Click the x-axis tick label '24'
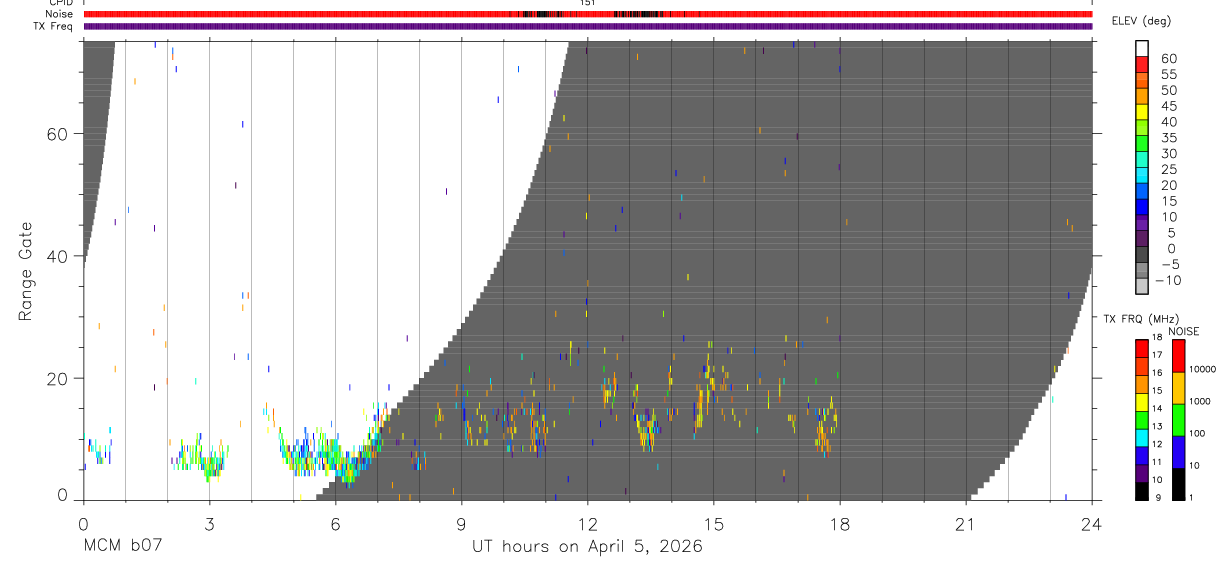 click(1091, 523)
